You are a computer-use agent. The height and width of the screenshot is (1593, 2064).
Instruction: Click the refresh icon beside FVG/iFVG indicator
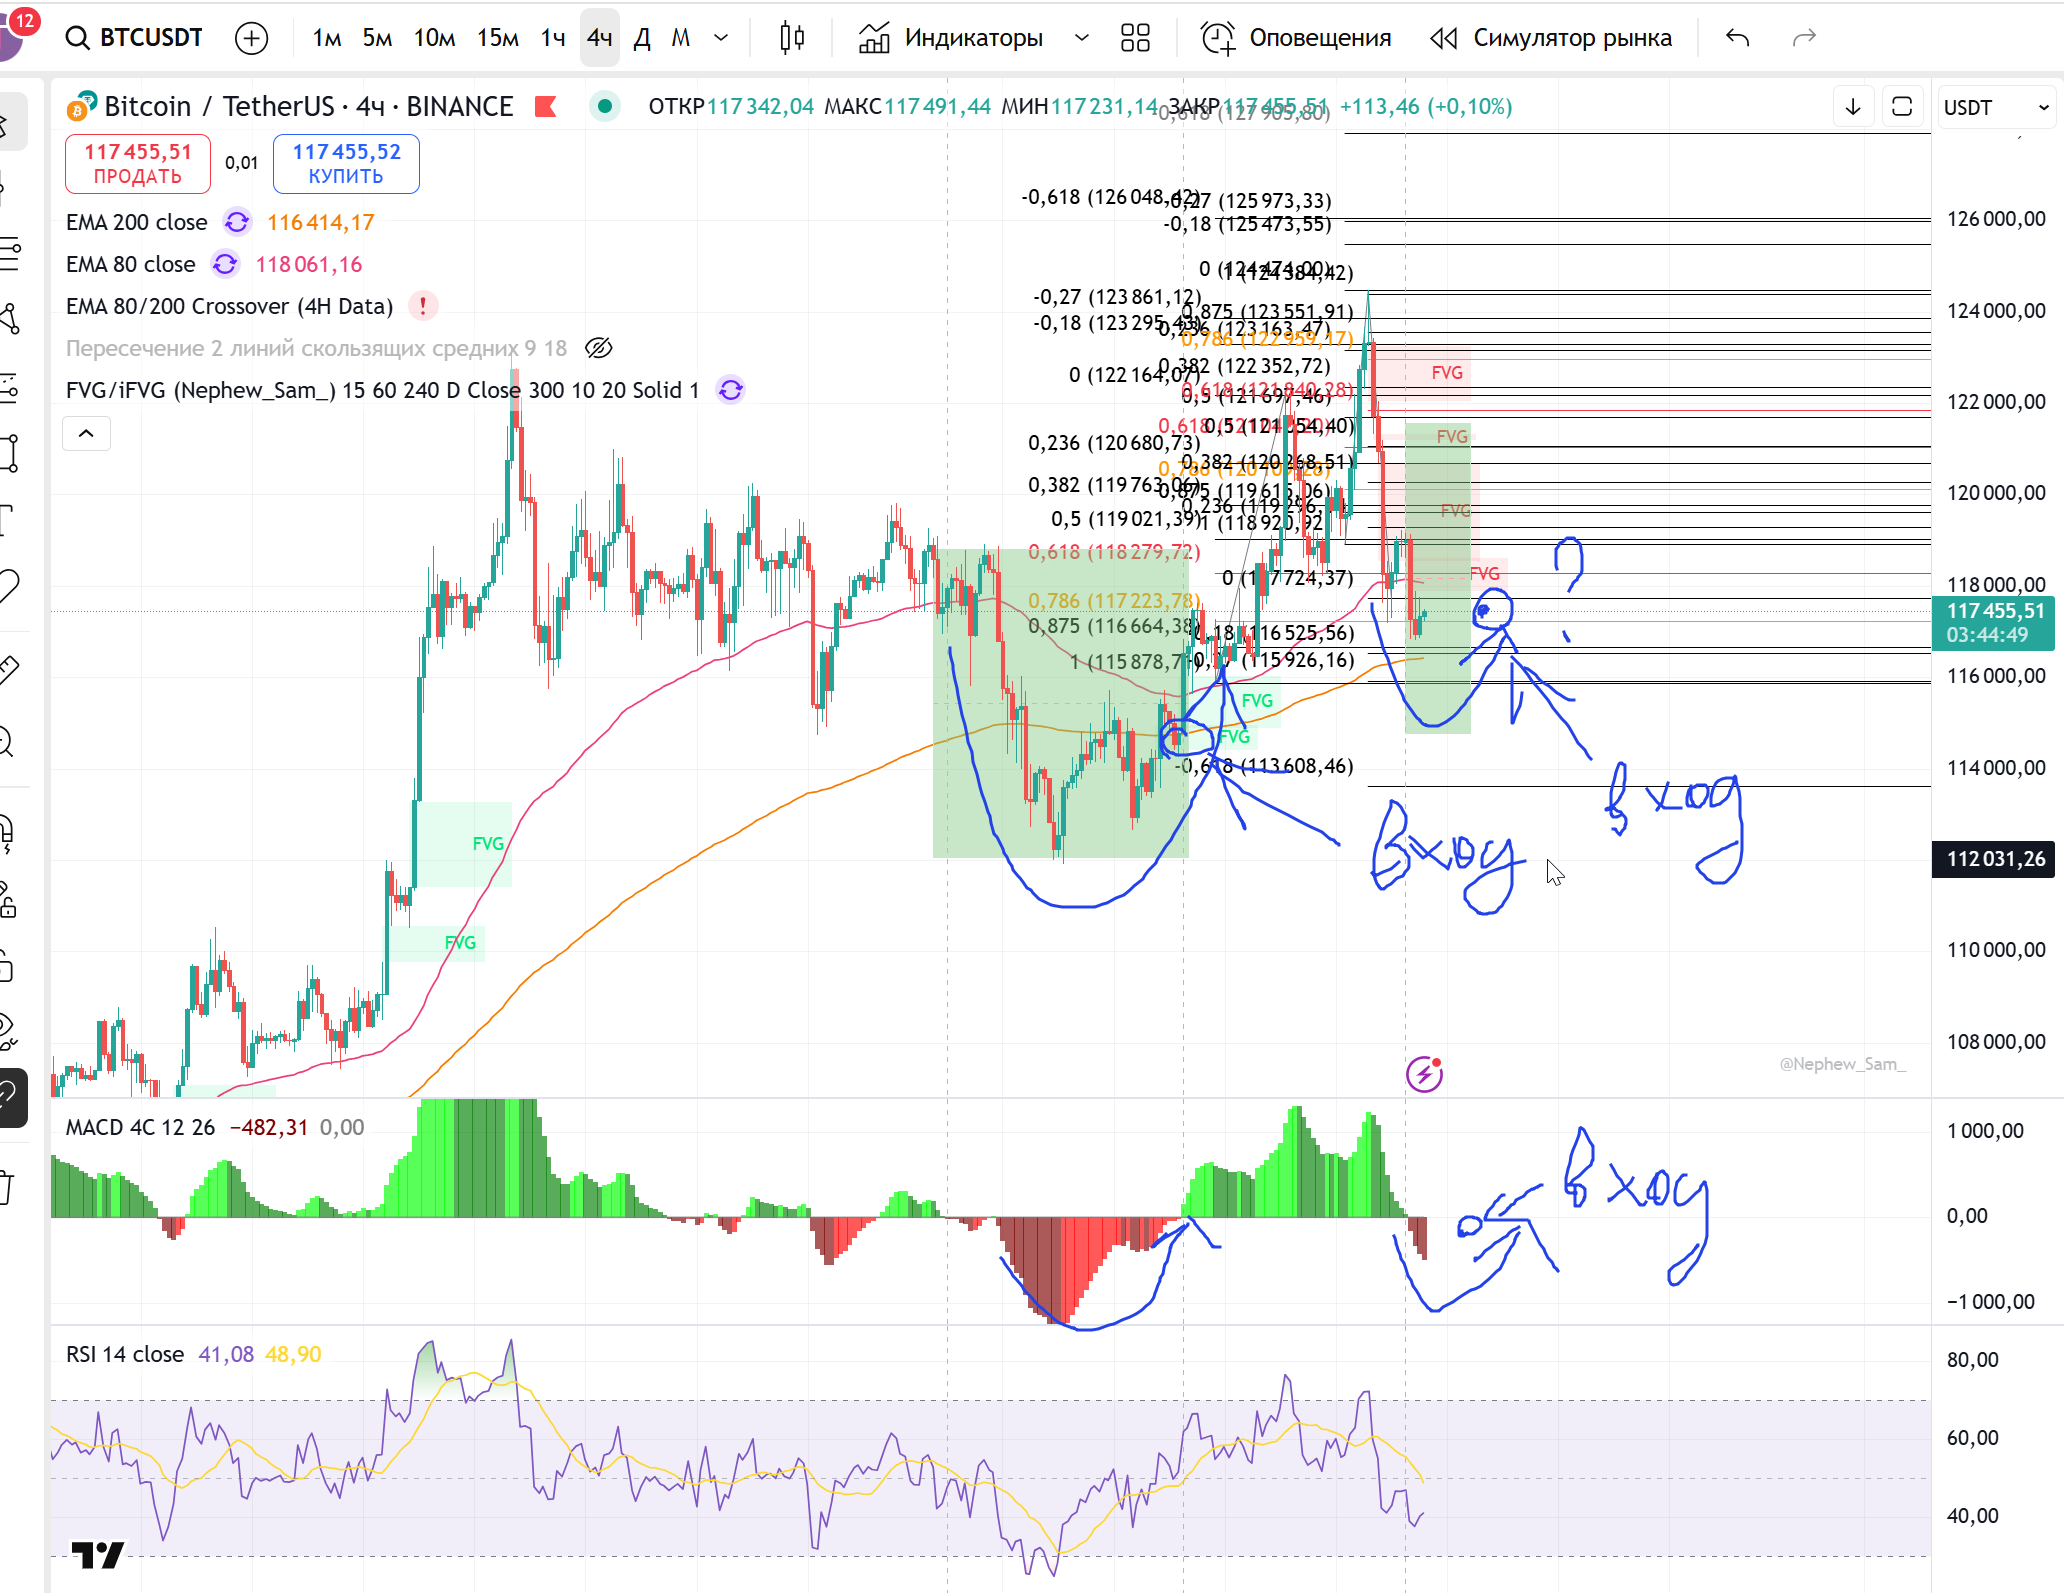[x=731, y=390]
